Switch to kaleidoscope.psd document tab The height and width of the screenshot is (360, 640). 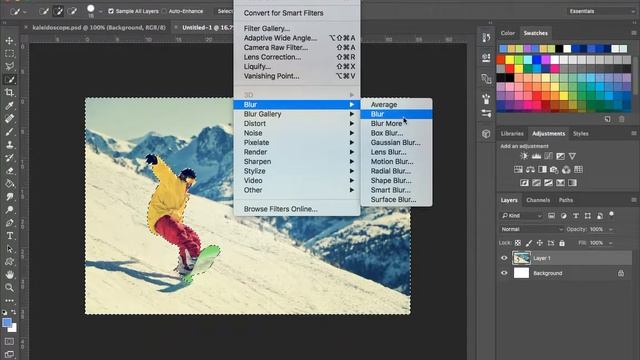(99, 28)
